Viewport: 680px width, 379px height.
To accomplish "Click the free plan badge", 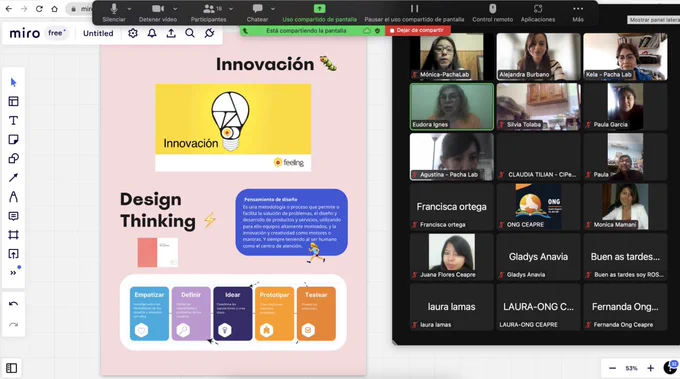I will click(x=57, y=33).
